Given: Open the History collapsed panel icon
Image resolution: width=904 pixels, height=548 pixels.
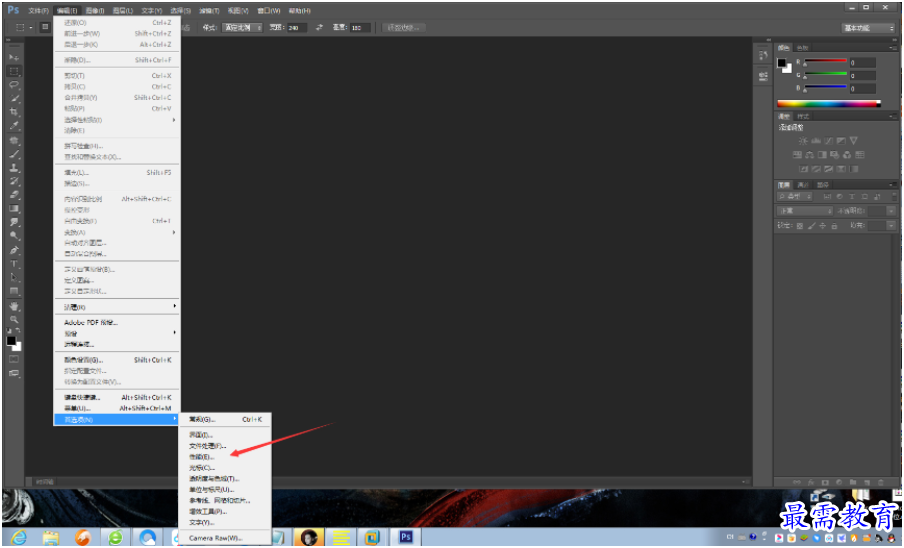Looking at the screenshot, I should pos(763,55).
